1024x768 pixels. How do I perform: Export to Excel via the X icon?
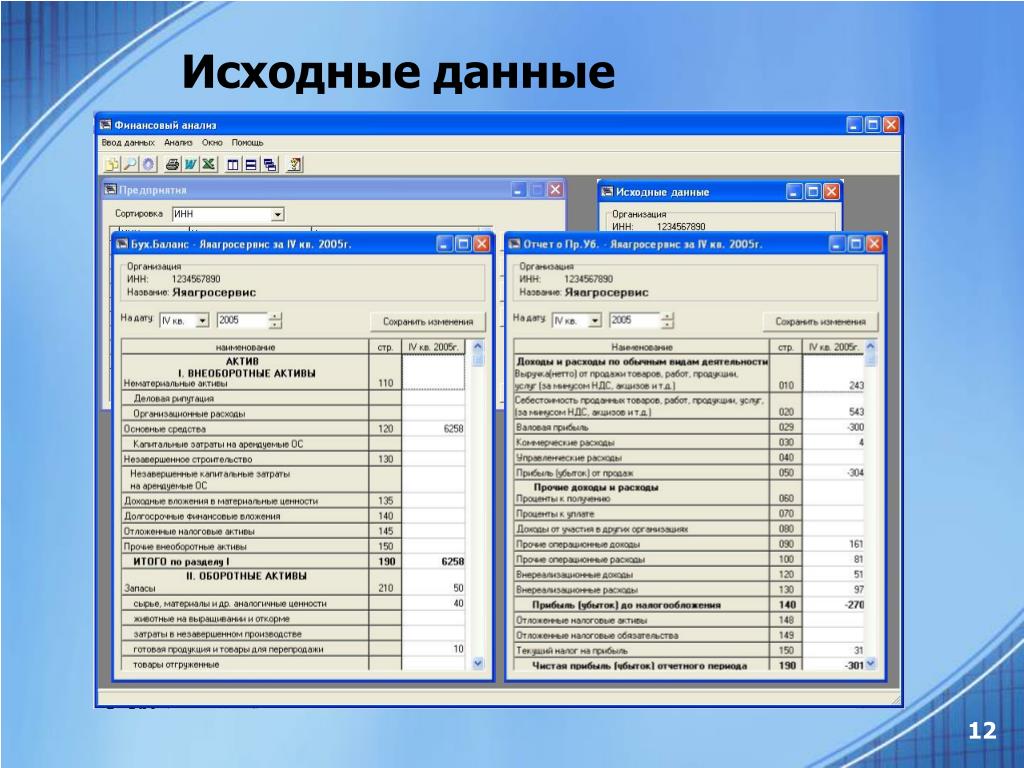208,165
